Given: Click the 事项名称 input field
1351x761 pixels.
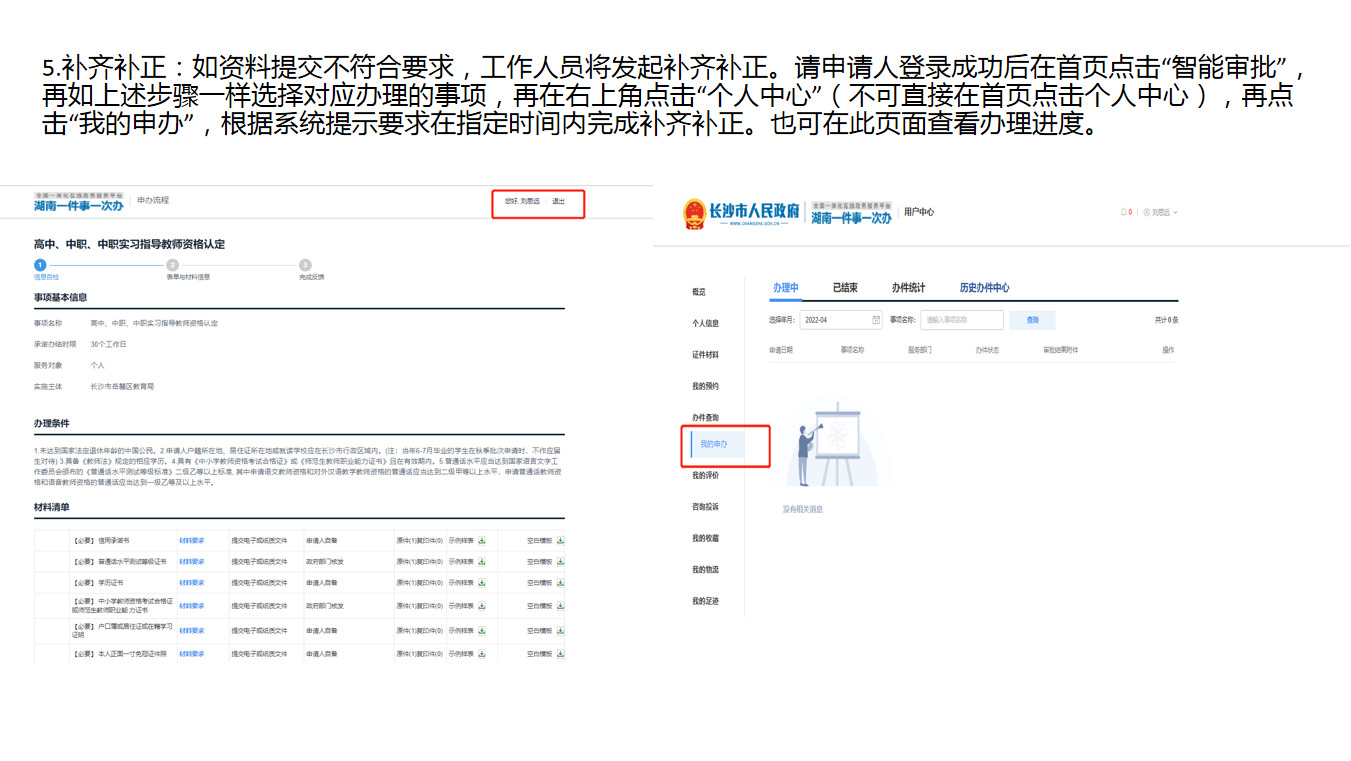Looking at the screenshot, I should [x=961, y=320].
